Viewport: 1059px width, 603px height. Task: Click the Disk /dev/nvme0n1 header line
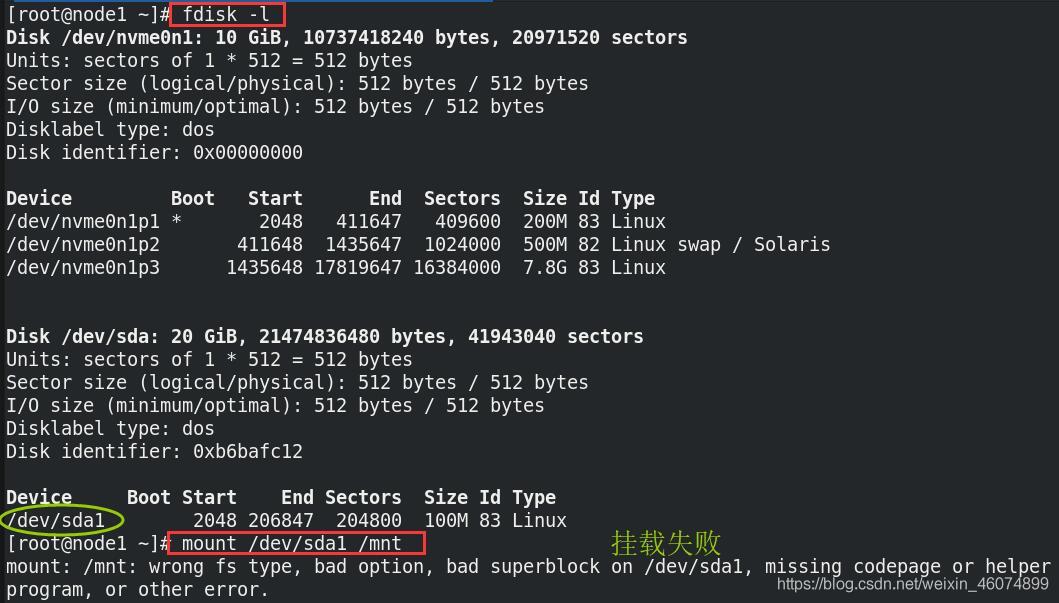pos(346,37)
